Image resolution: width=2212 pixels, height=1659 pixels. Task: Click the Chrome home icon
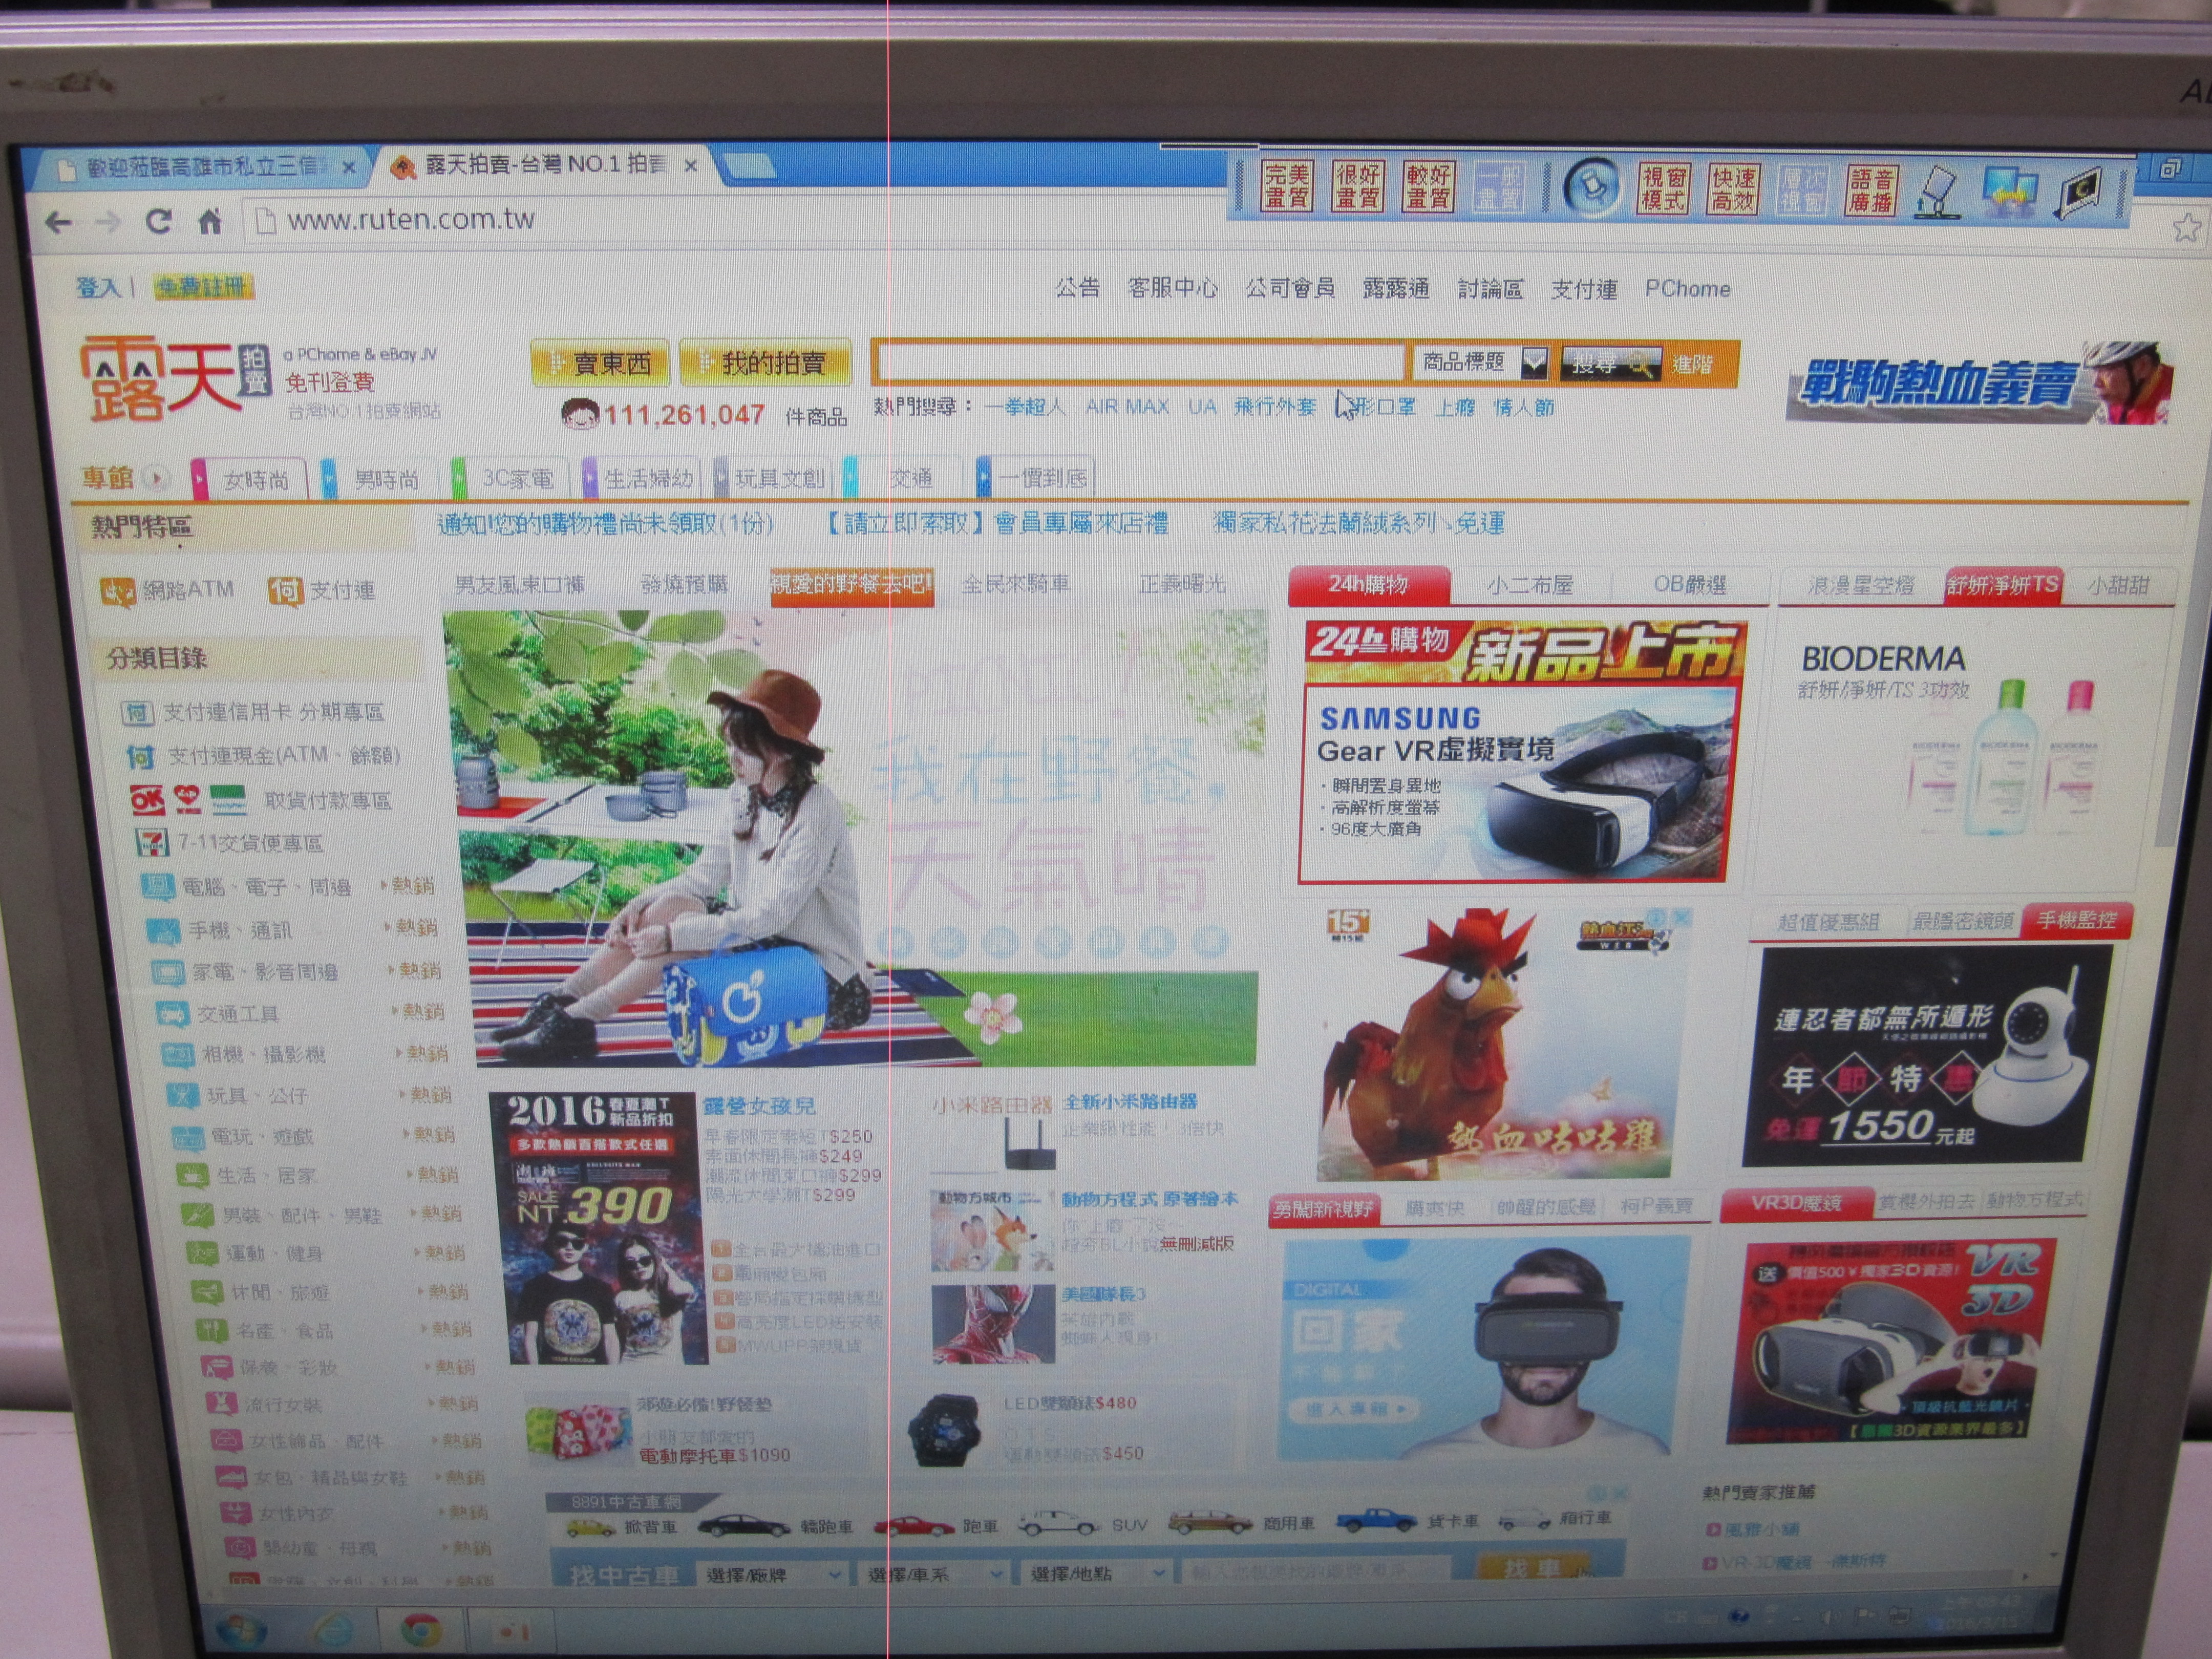click(x=209, y=221)
